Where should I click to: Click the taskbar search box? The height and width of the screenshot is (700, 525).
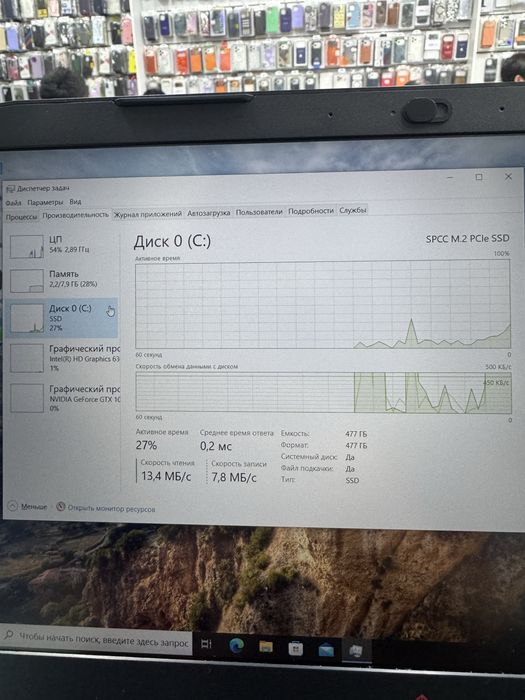96,640
